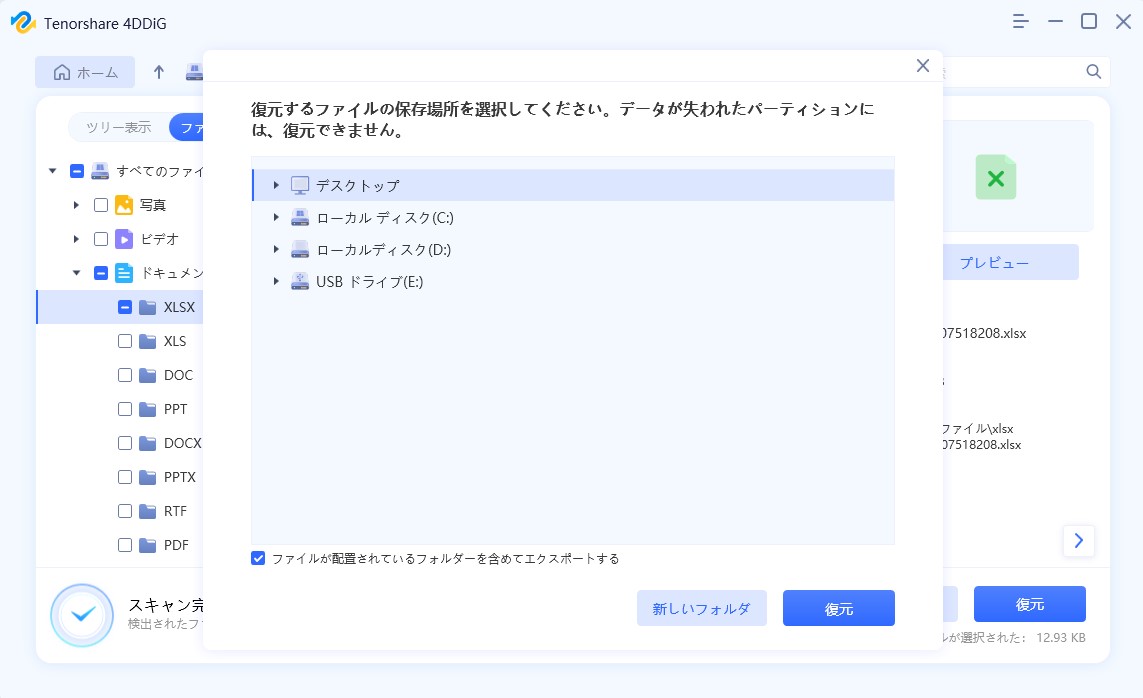
Task: Expand the デスクトップ tree node
Action: tap(276, 185)
